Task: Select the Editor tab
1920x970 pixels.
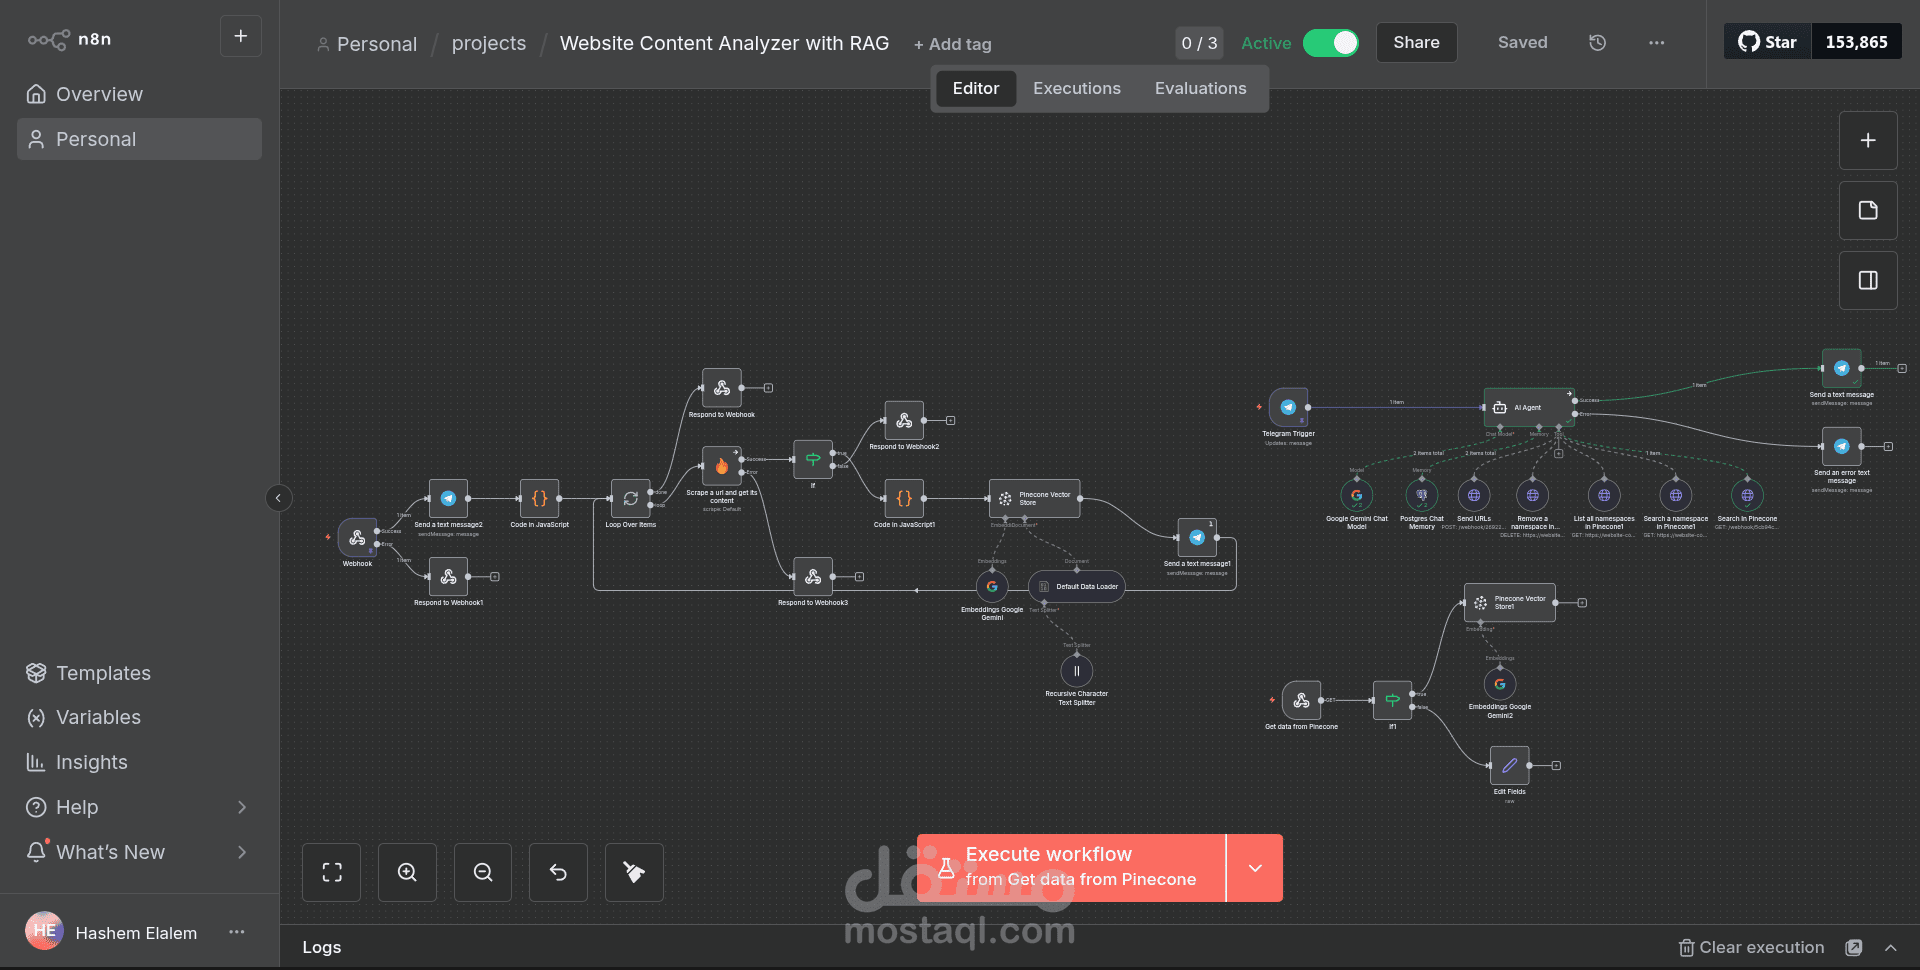Action: tap(975, 89)
